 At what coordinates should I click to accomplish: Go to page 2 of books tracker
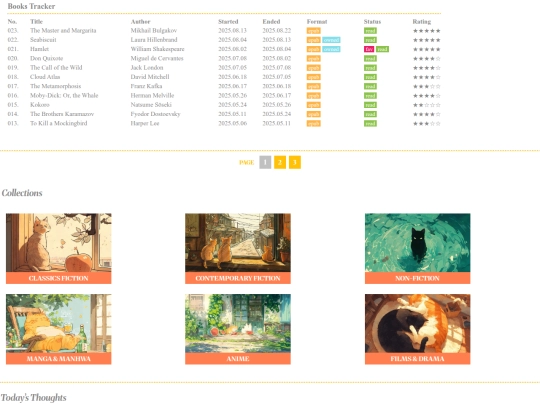click(x=280, y=162)
